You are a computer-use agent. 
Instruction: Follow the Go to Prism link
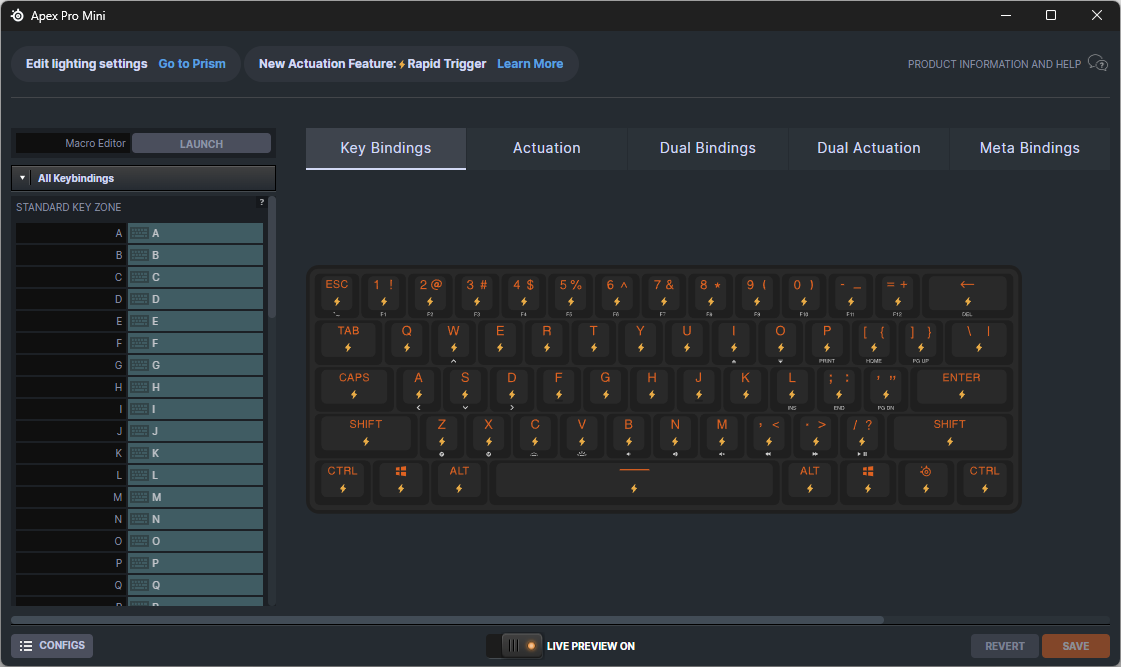tap(192, 64)
